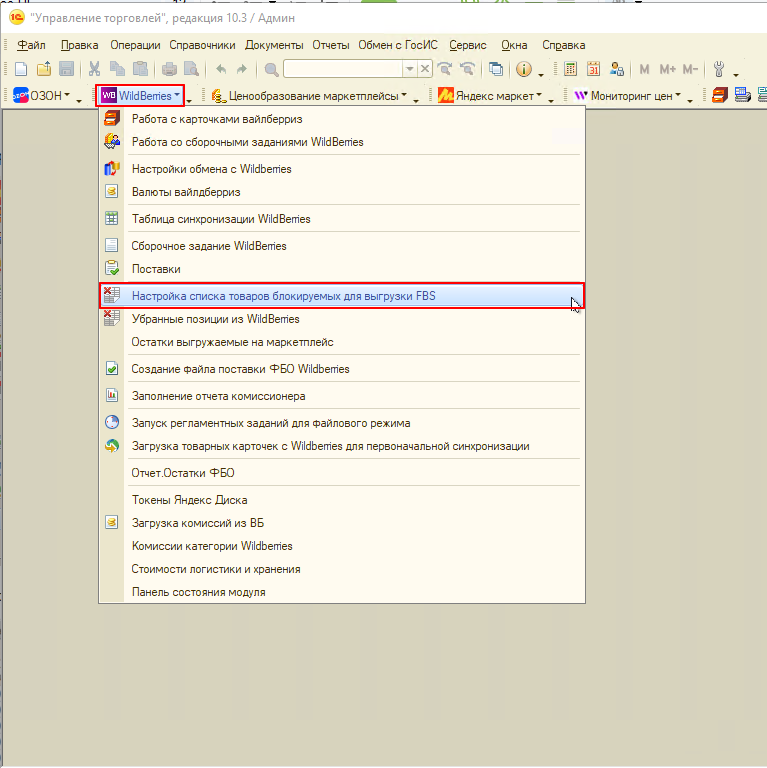Expand the search field dropdown arrow
Image resolution: width=767 pixels, height=768 pixels.
[x=409, y=69]
